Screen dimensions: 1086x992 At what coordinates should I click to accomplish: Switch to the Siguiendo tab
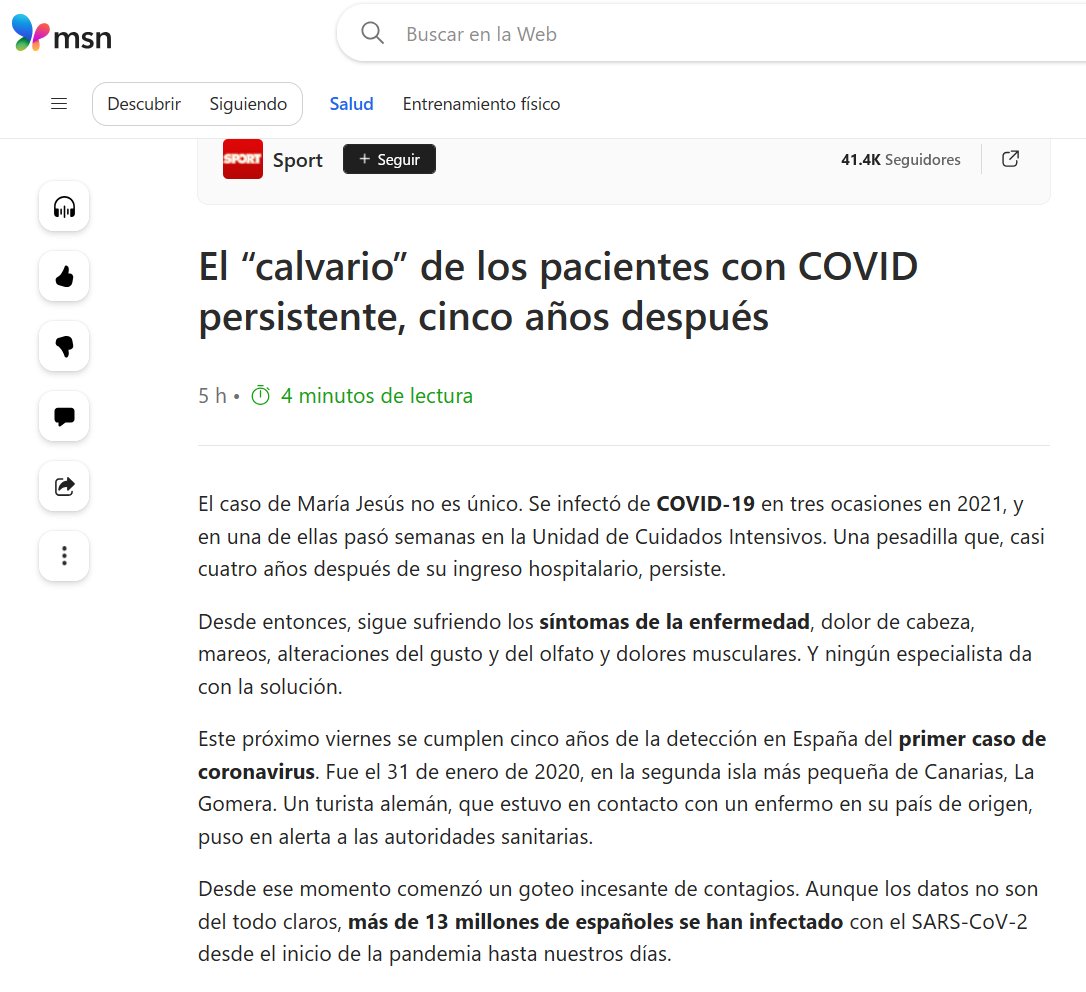click(248, 104)
